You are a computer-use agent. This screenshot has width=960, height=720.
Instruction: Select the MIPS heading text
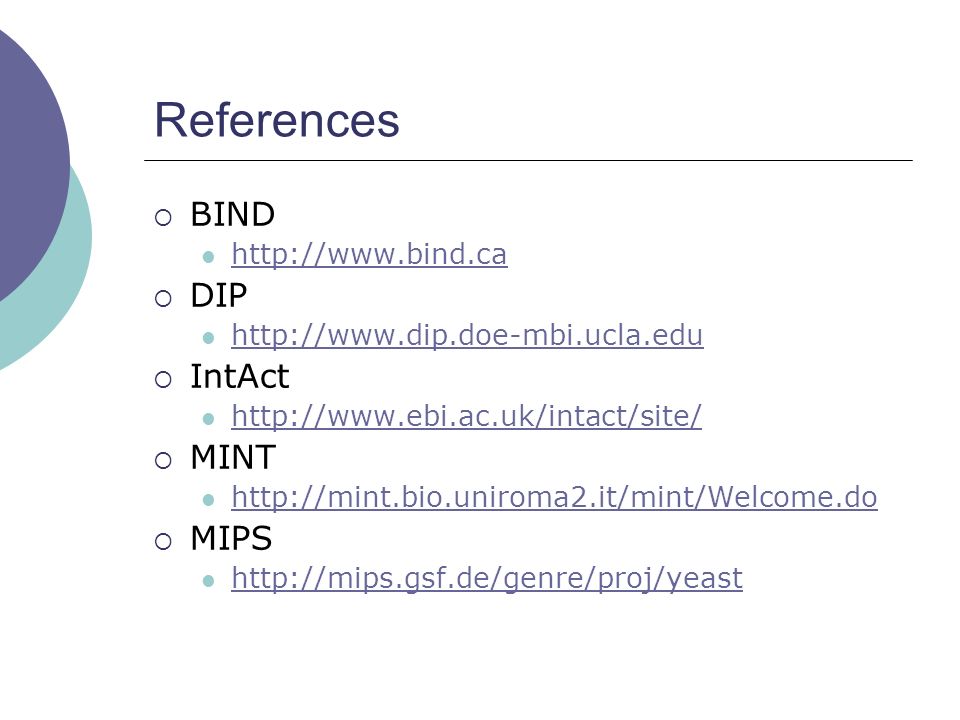pos(231,538)
